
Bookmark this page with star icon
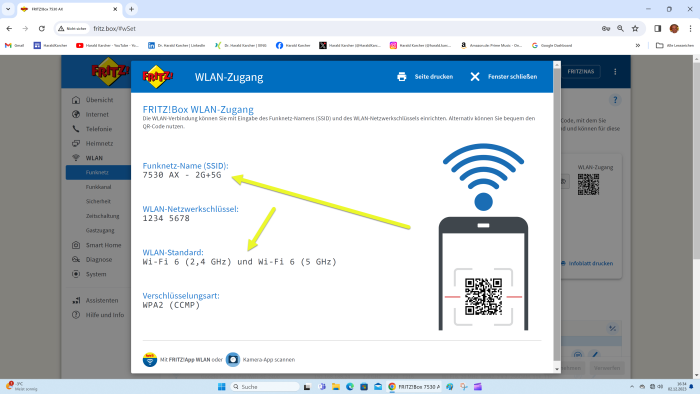click(x=635, y=29)
